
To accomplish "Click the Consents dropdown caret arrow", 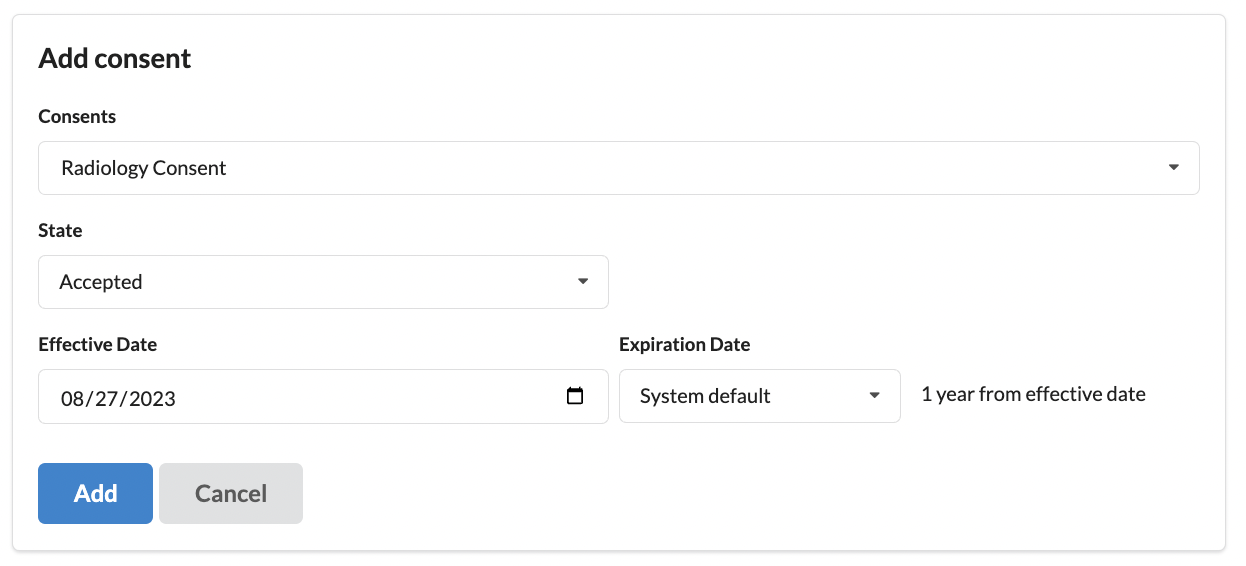I will tap(1174, 168).
